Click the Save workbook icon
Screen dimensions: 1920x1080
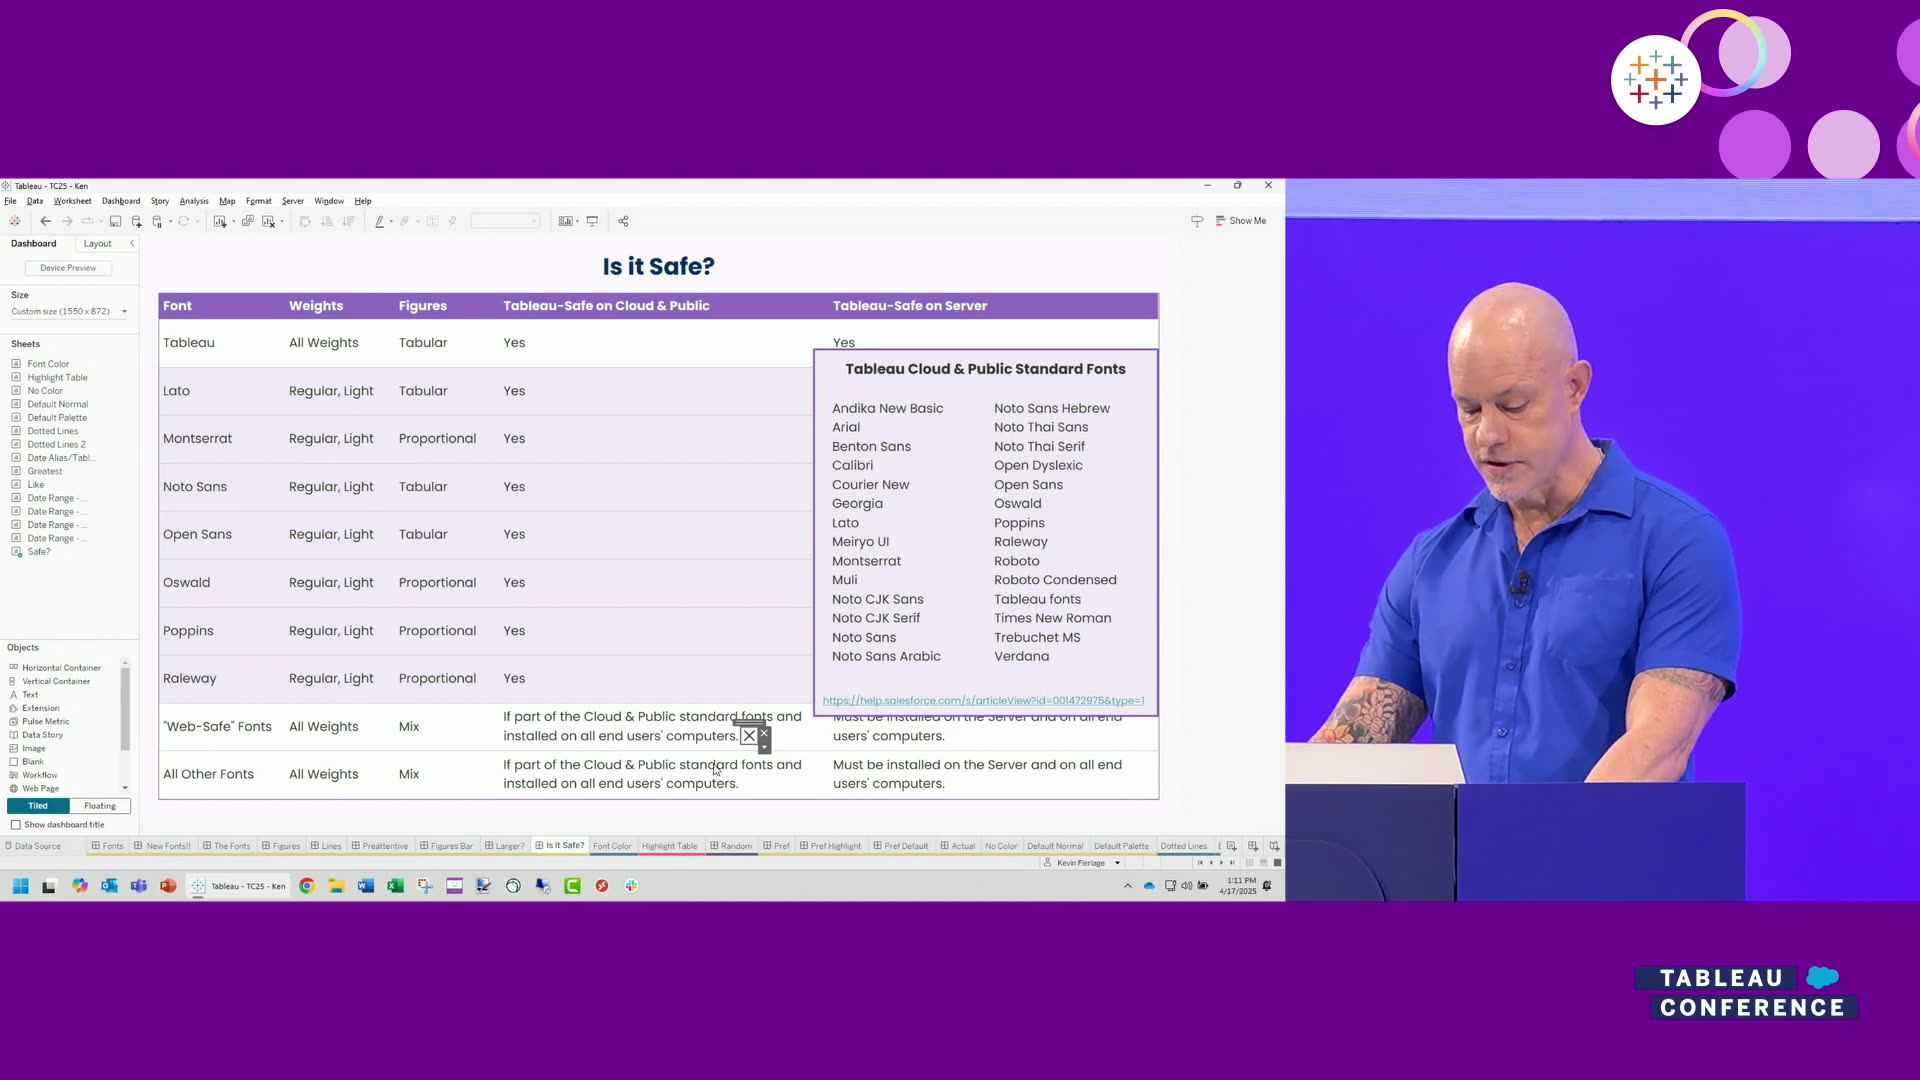point(115,221)
